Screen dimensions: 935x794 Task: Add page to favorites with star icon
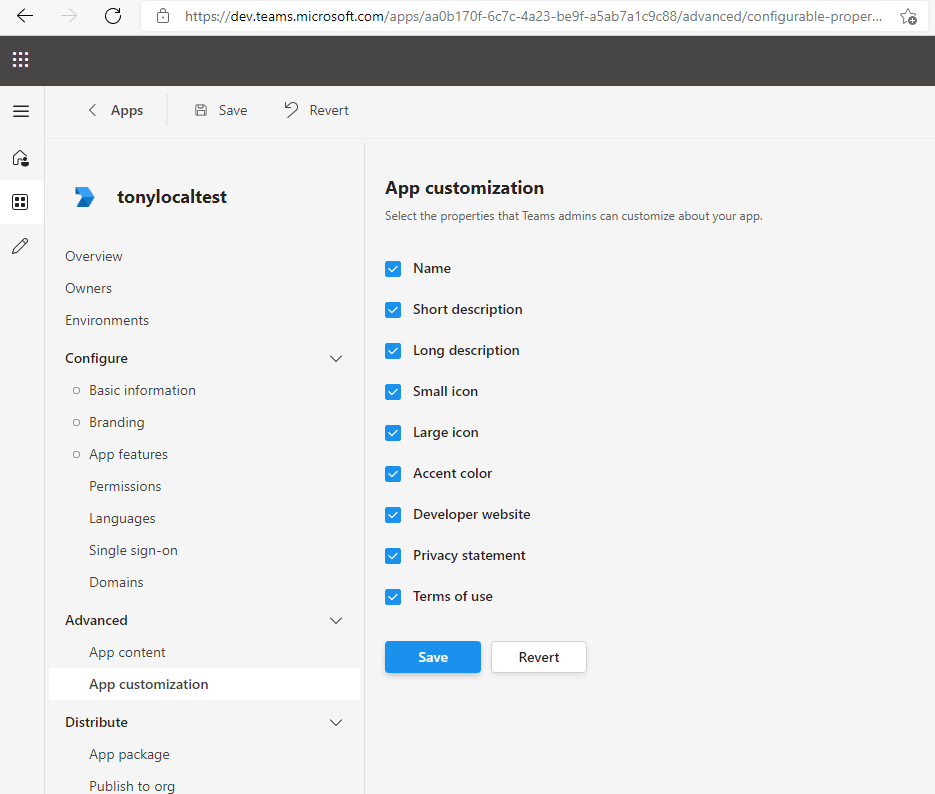point(908,17)
